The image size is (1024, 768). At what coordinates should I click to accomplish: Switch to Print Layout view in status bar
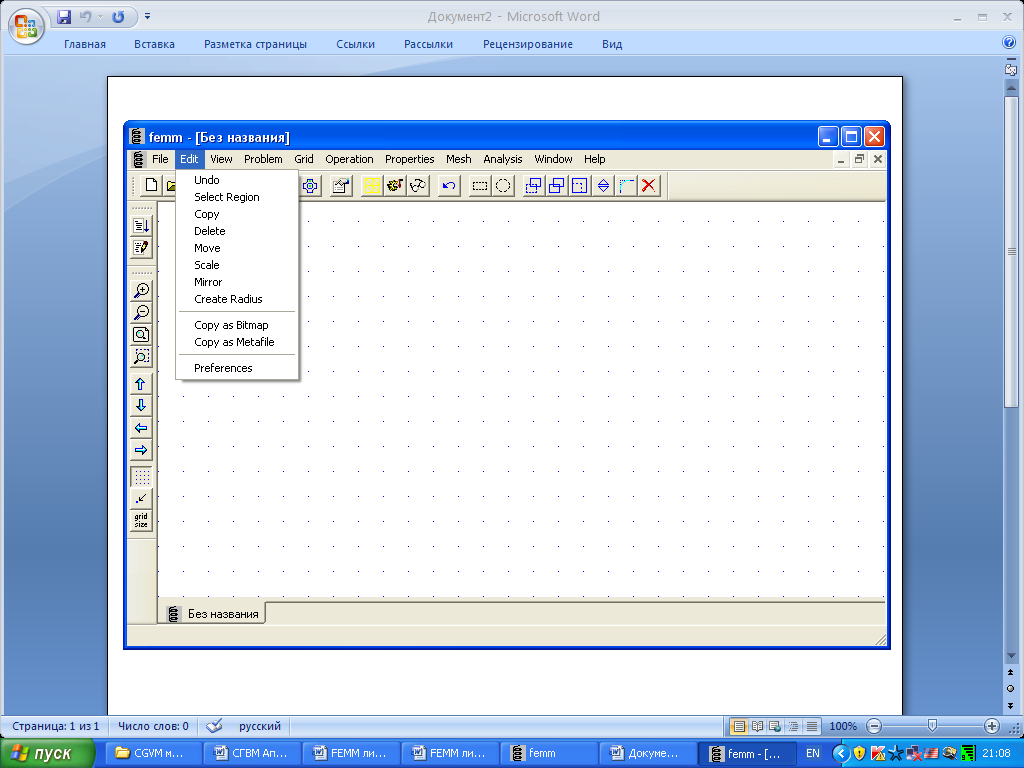click(739, 726)
